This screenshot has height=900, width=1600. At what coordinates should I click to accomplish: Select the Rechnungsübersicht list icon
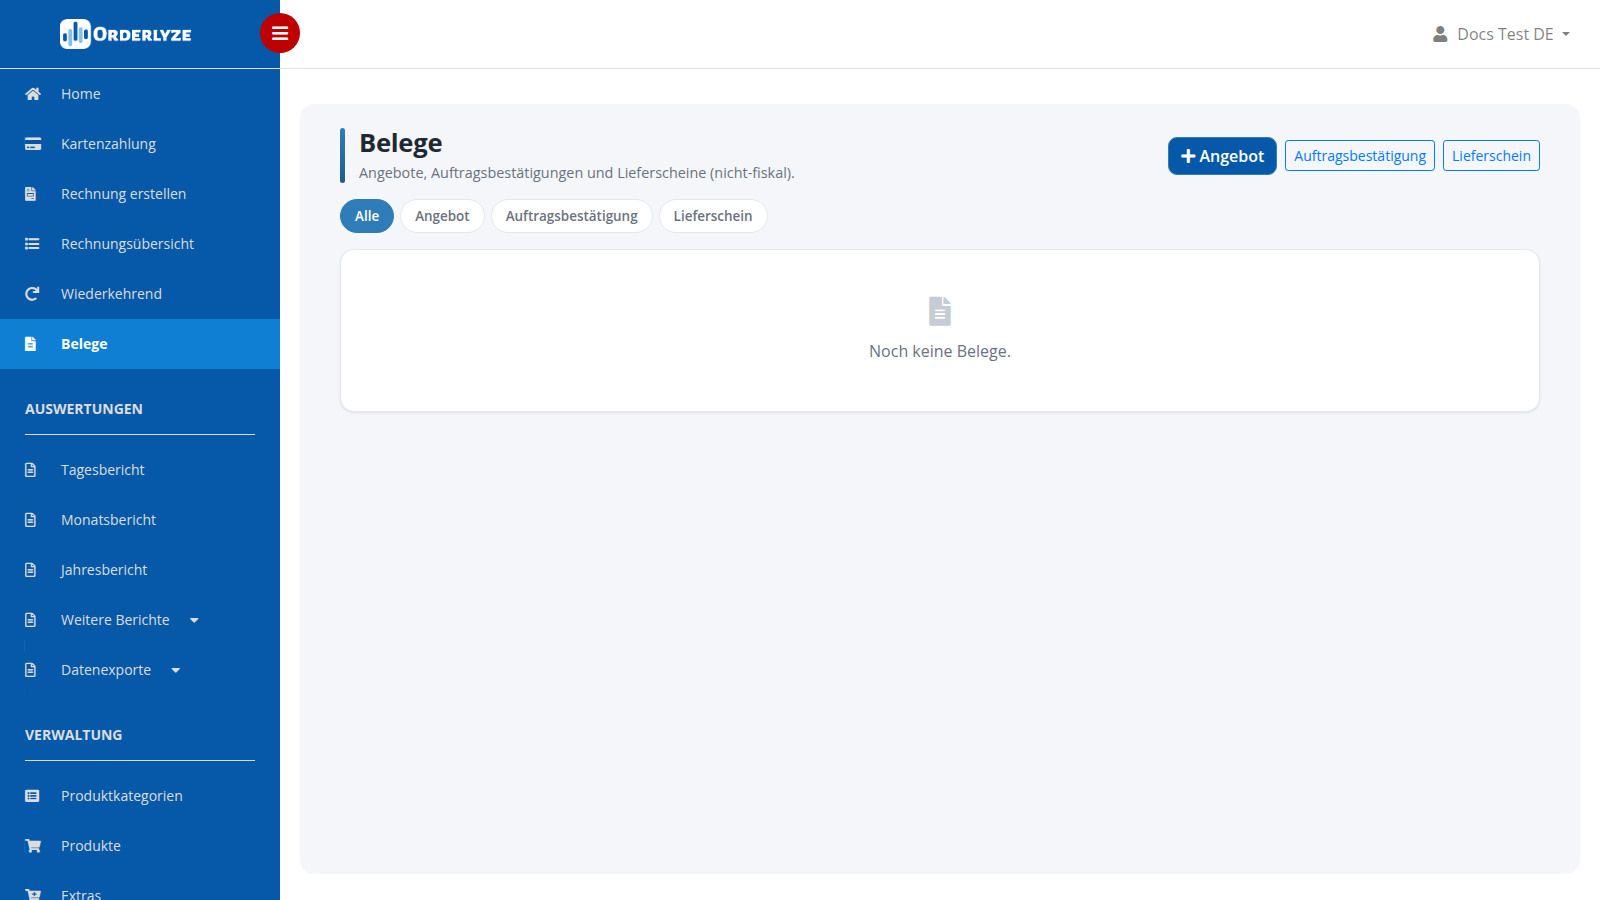tap(32, 244)
